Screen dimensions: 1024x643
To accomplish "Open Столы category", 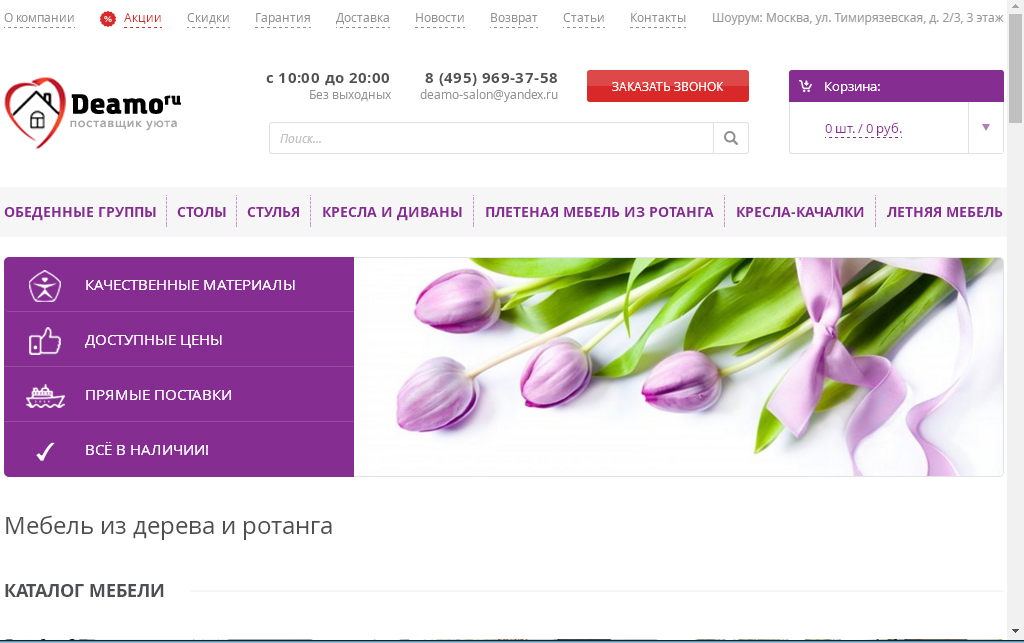I will point(201,212).
